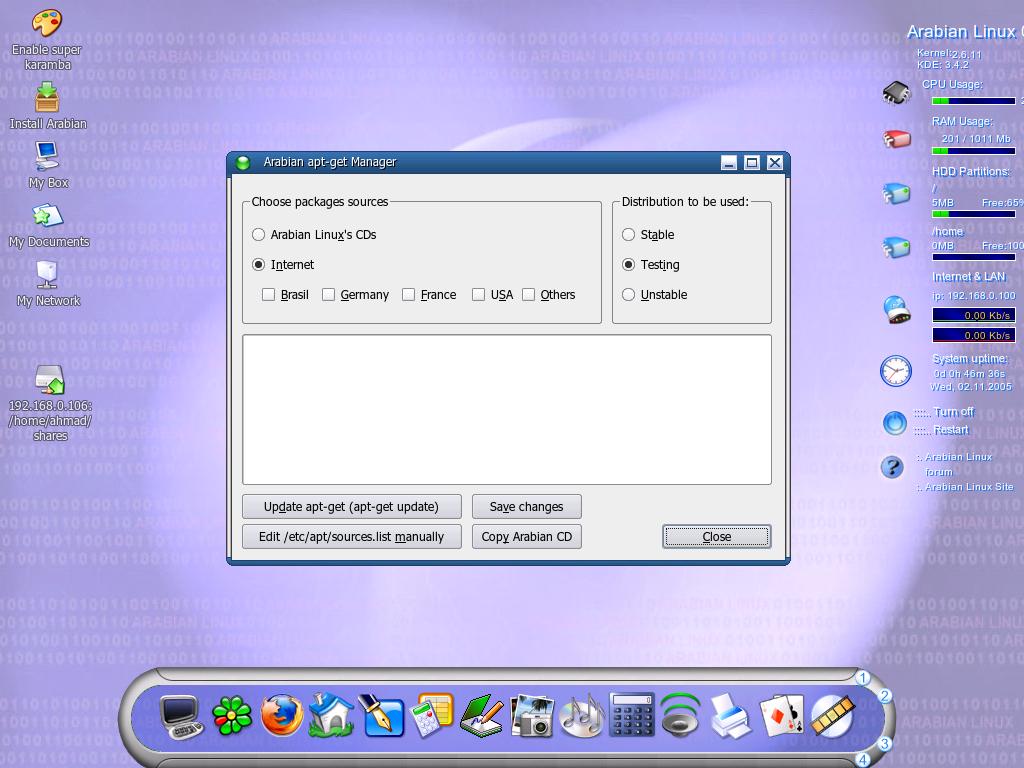Screen dimensions: 1024x768
Task: Click the CPU chip icon in sidebar
Action: (x=896, y=93)
